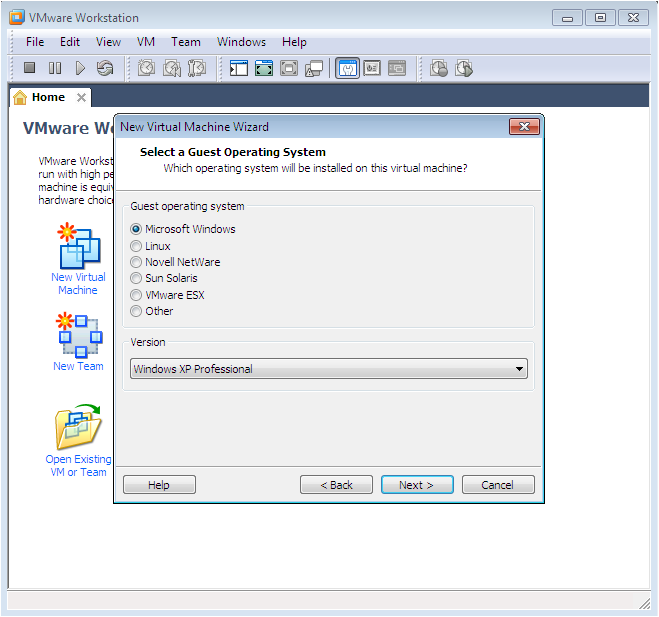This screenshot has width=659, height=617.
Task: Click the Revert to Snapshot icon
Action: [171, 68]
